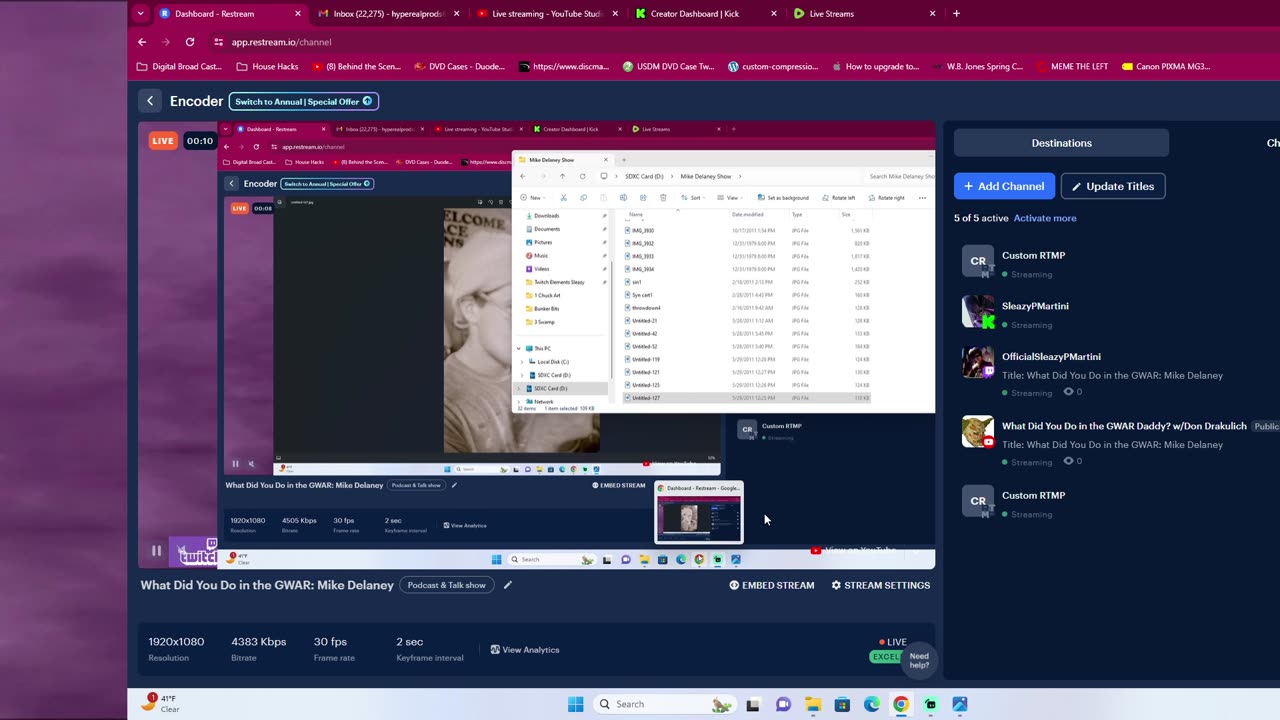This screenshot has height=720, width=1280.
Task: Open the tab search dropdown arrow
Action: point(140,14)
